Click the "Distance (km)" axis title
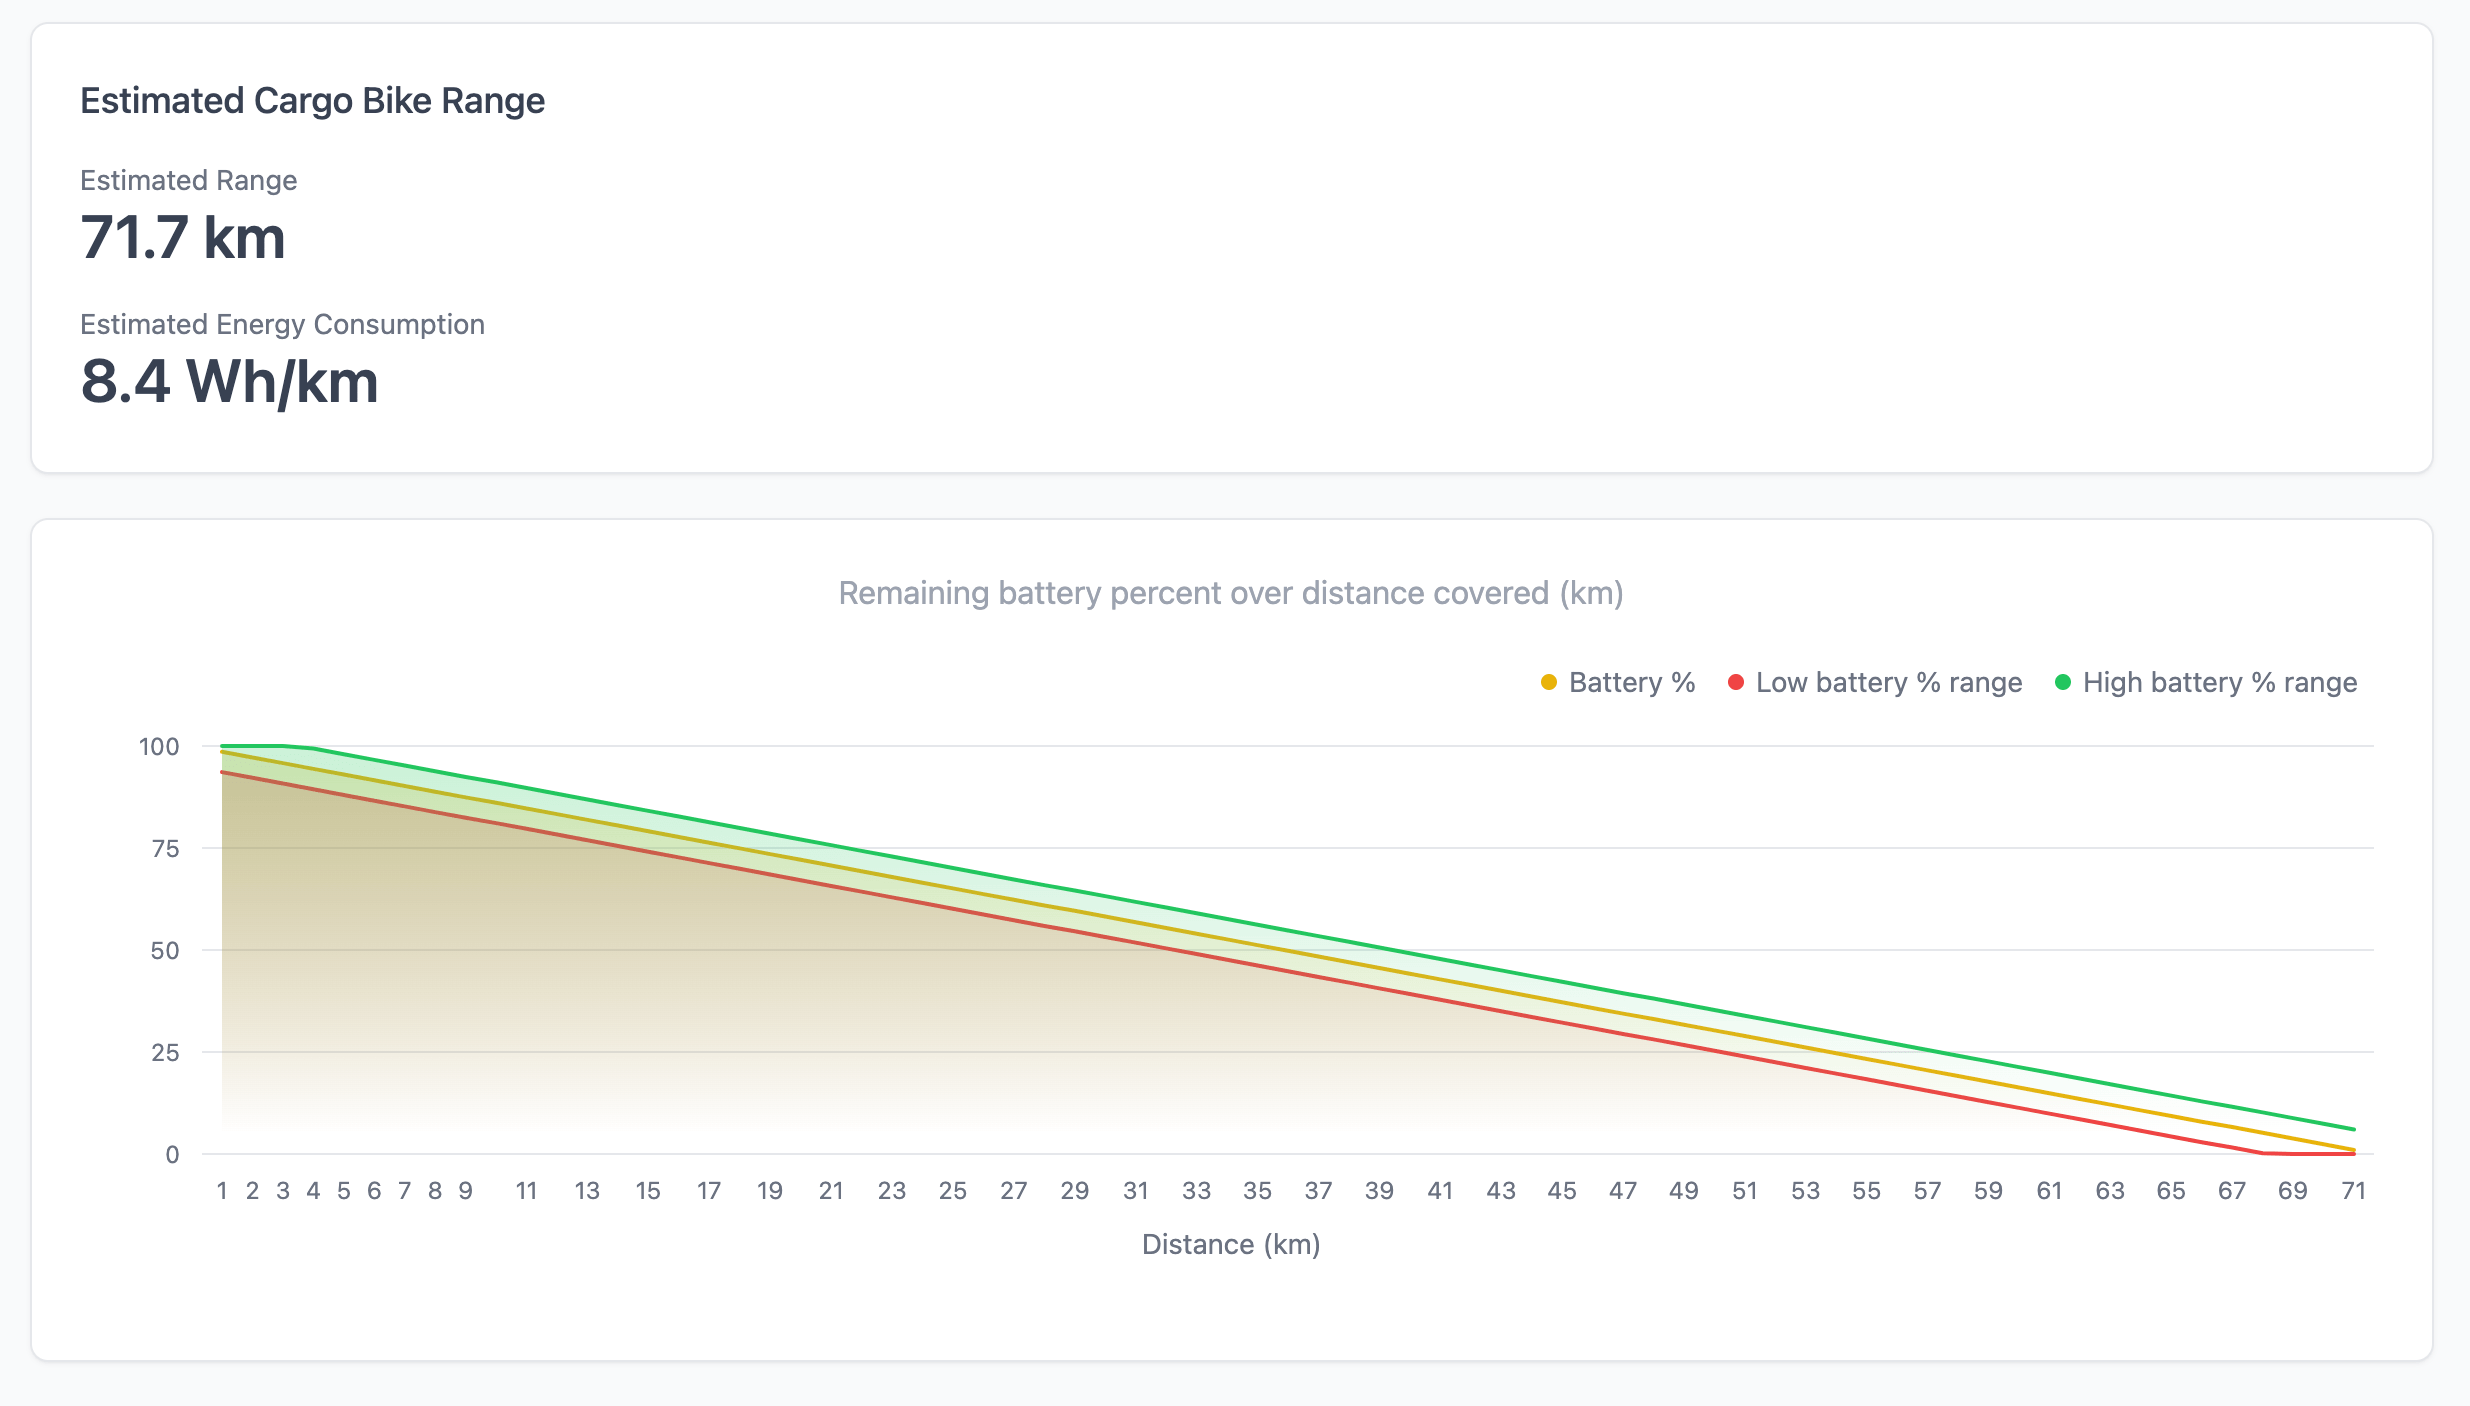 1230,1244
